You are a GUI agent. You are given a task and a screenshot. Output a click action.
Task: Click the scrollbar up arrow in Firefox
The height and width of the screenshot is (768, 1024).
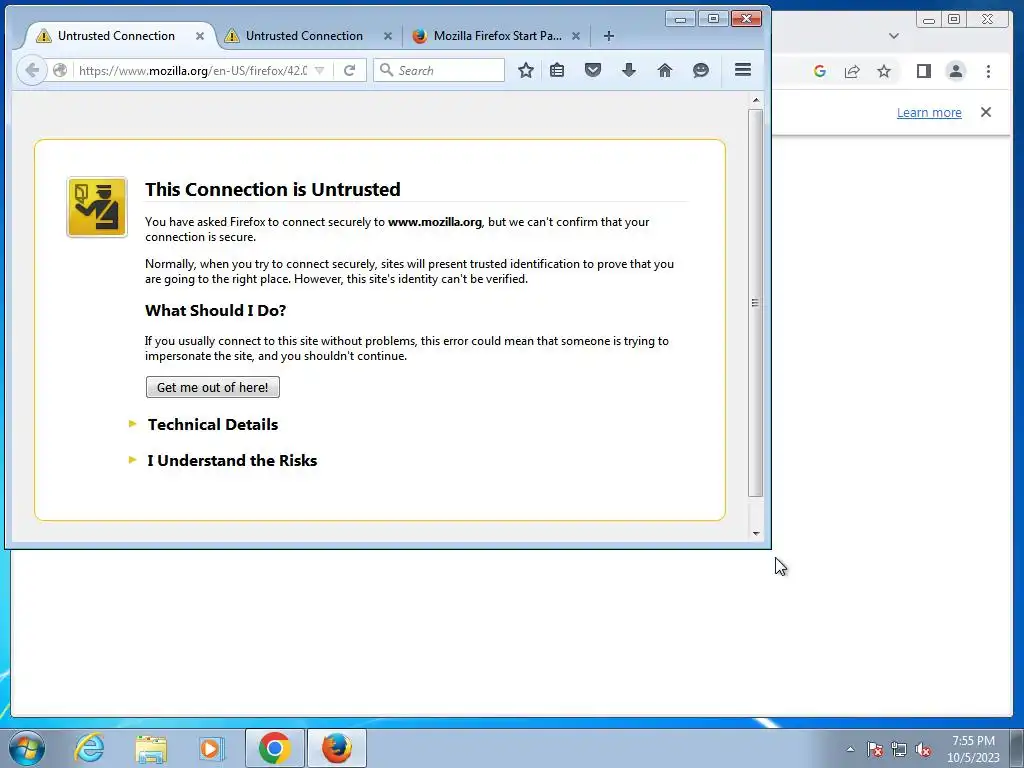coord(756,101)
